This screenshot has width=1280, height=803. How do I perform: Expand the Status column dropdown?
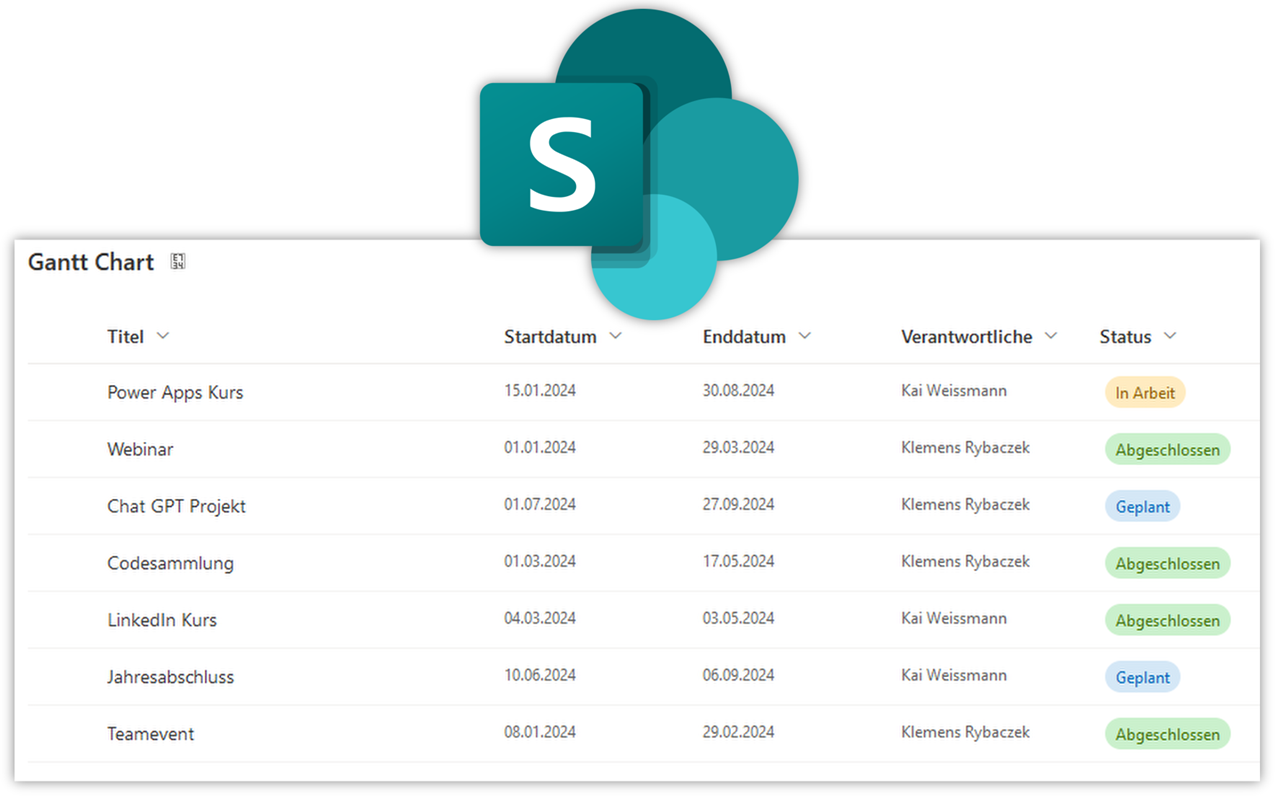[x=1171, y=336]
